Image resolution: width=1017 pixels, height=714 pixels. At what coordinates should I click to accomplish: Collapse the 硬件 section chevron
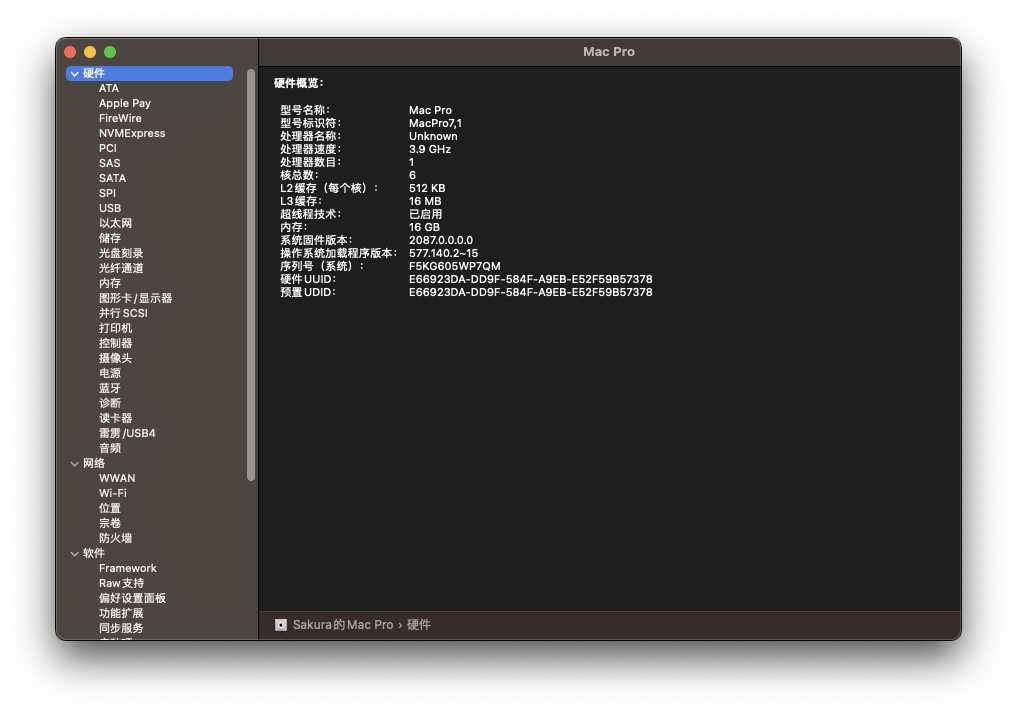point(74,74)
